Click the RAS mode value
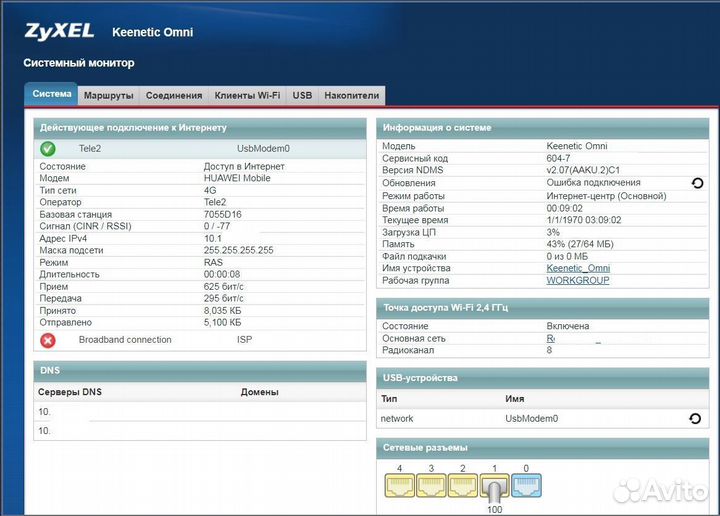This screenshot has height=516, width=720. (x=213, y=263)
